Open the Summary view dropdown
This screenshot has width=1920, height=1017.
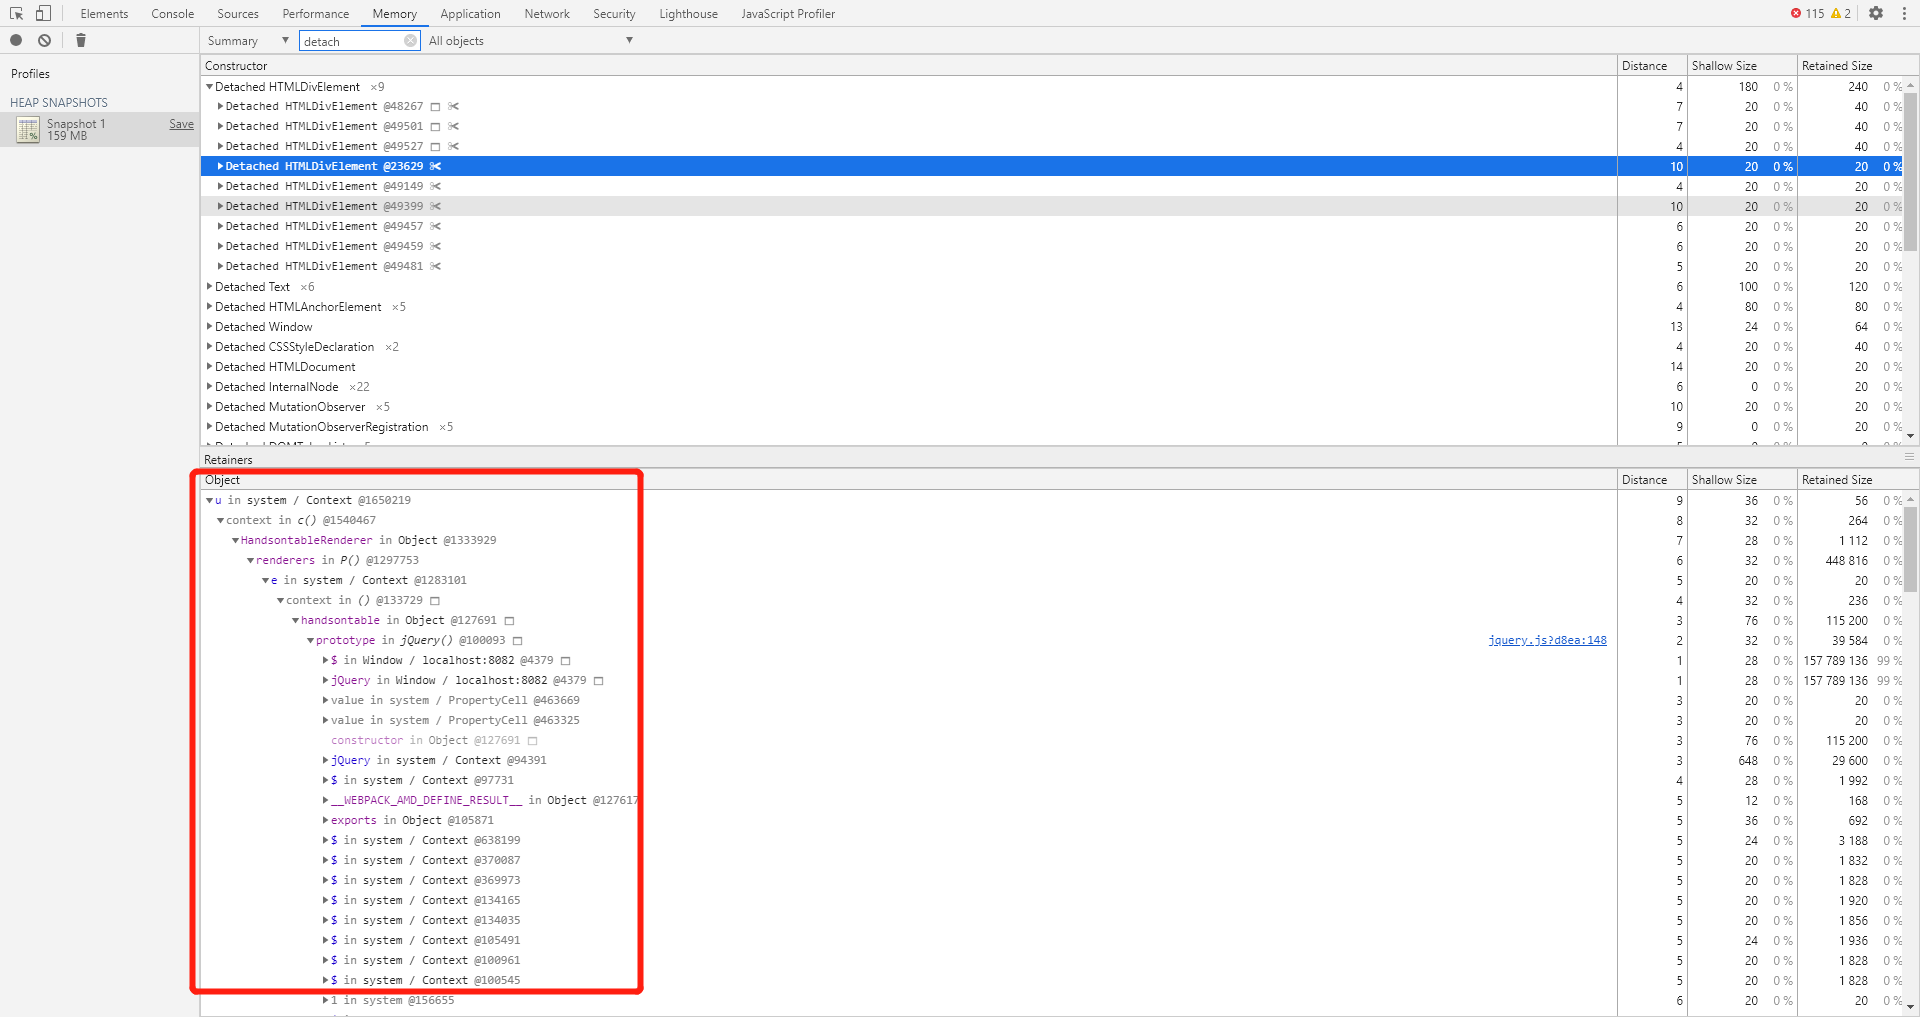248,41
